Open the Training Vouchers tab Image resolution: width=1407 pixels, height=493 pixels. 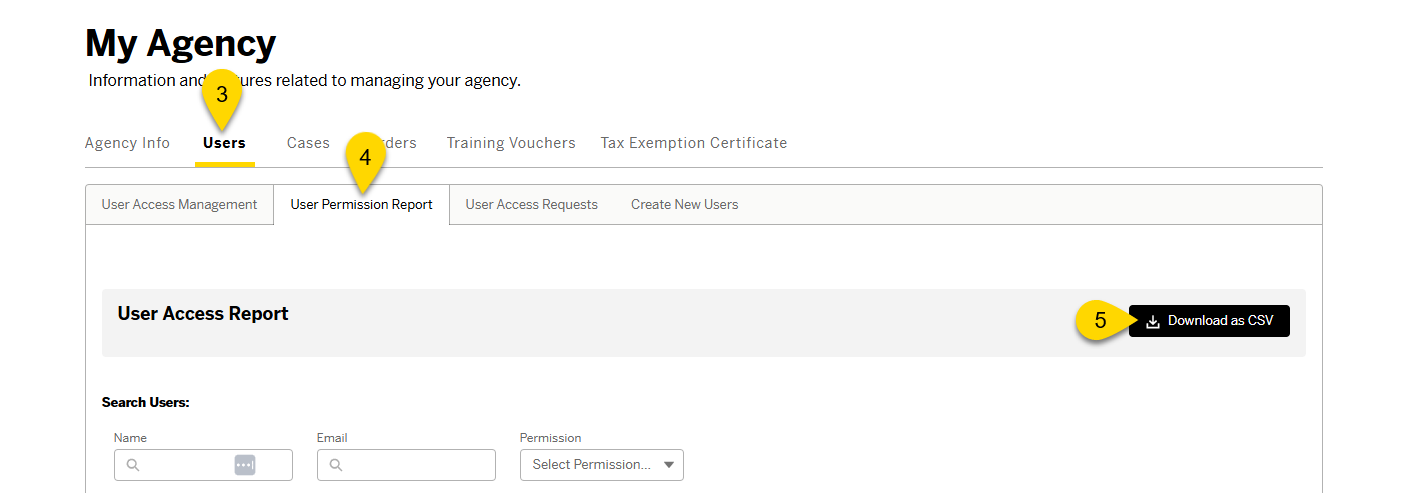click(511, 143)
